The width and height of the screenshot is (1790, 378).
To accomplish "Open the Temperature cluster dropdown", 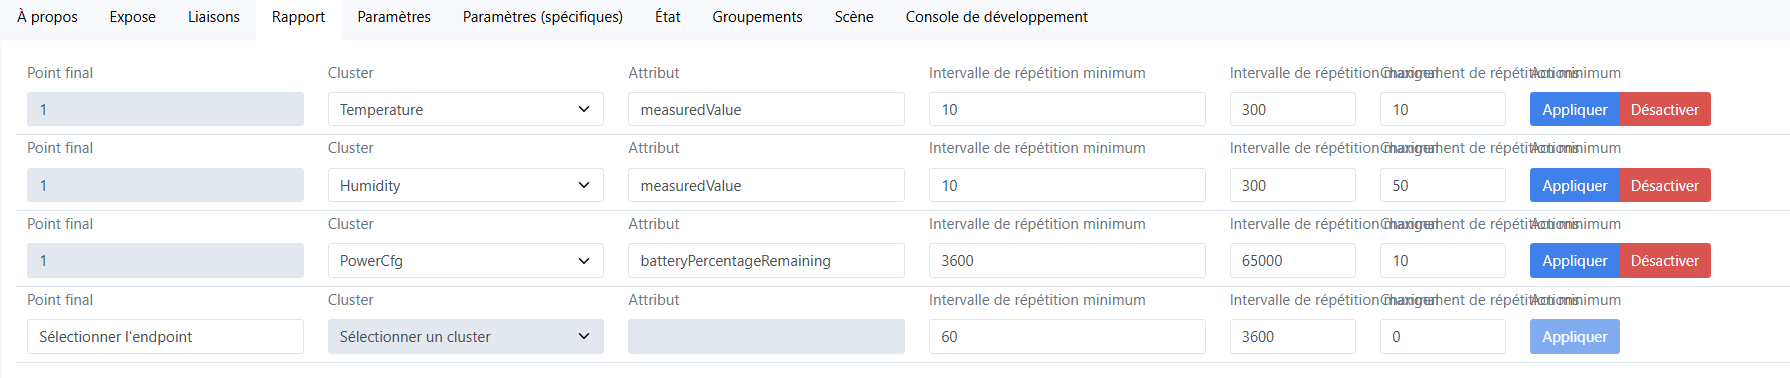I will pos(465,109).
